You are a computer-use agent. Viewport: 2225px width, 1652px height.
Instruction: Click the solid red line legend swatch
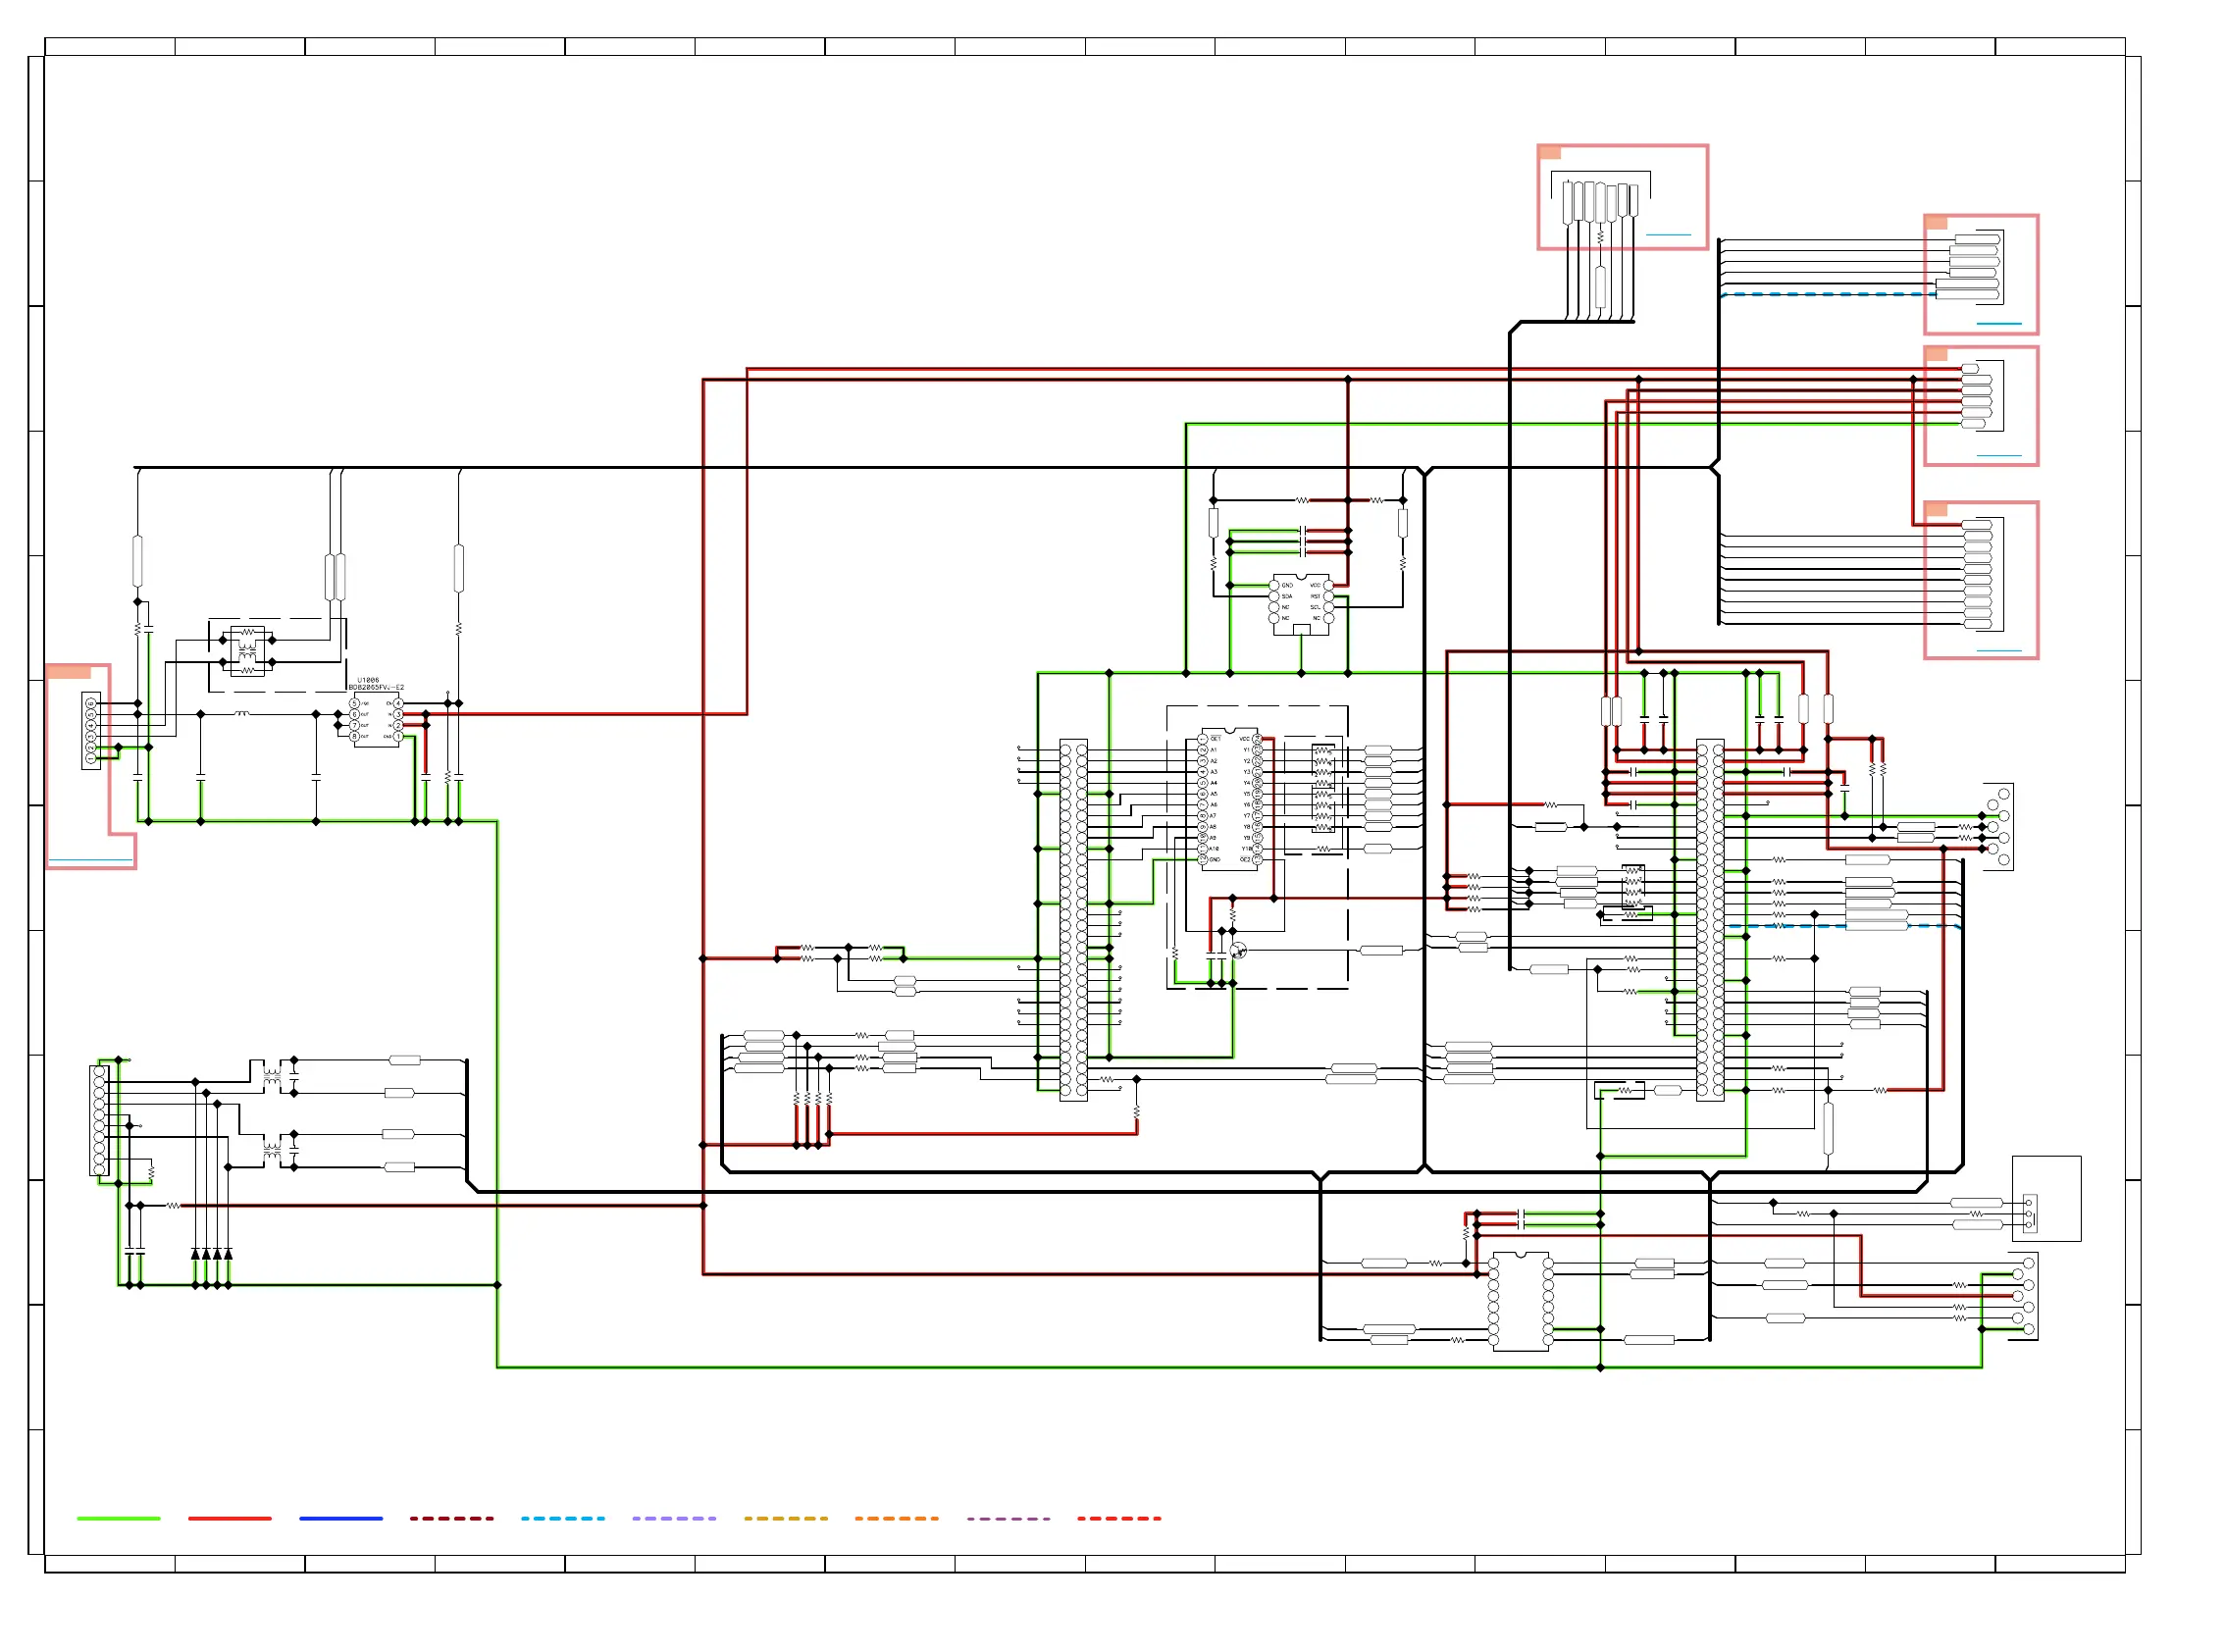tap(229, 1518)
